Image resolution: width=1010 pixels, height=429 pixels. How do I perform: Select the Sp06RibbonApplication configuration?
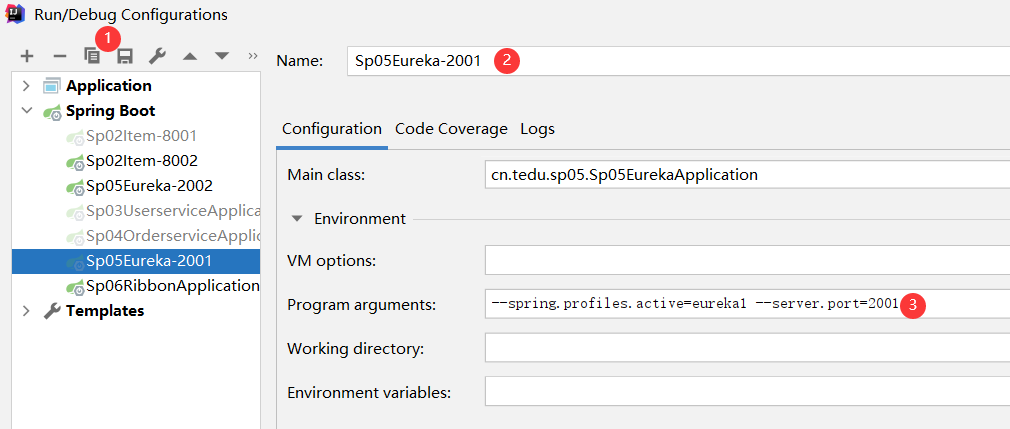172,286
